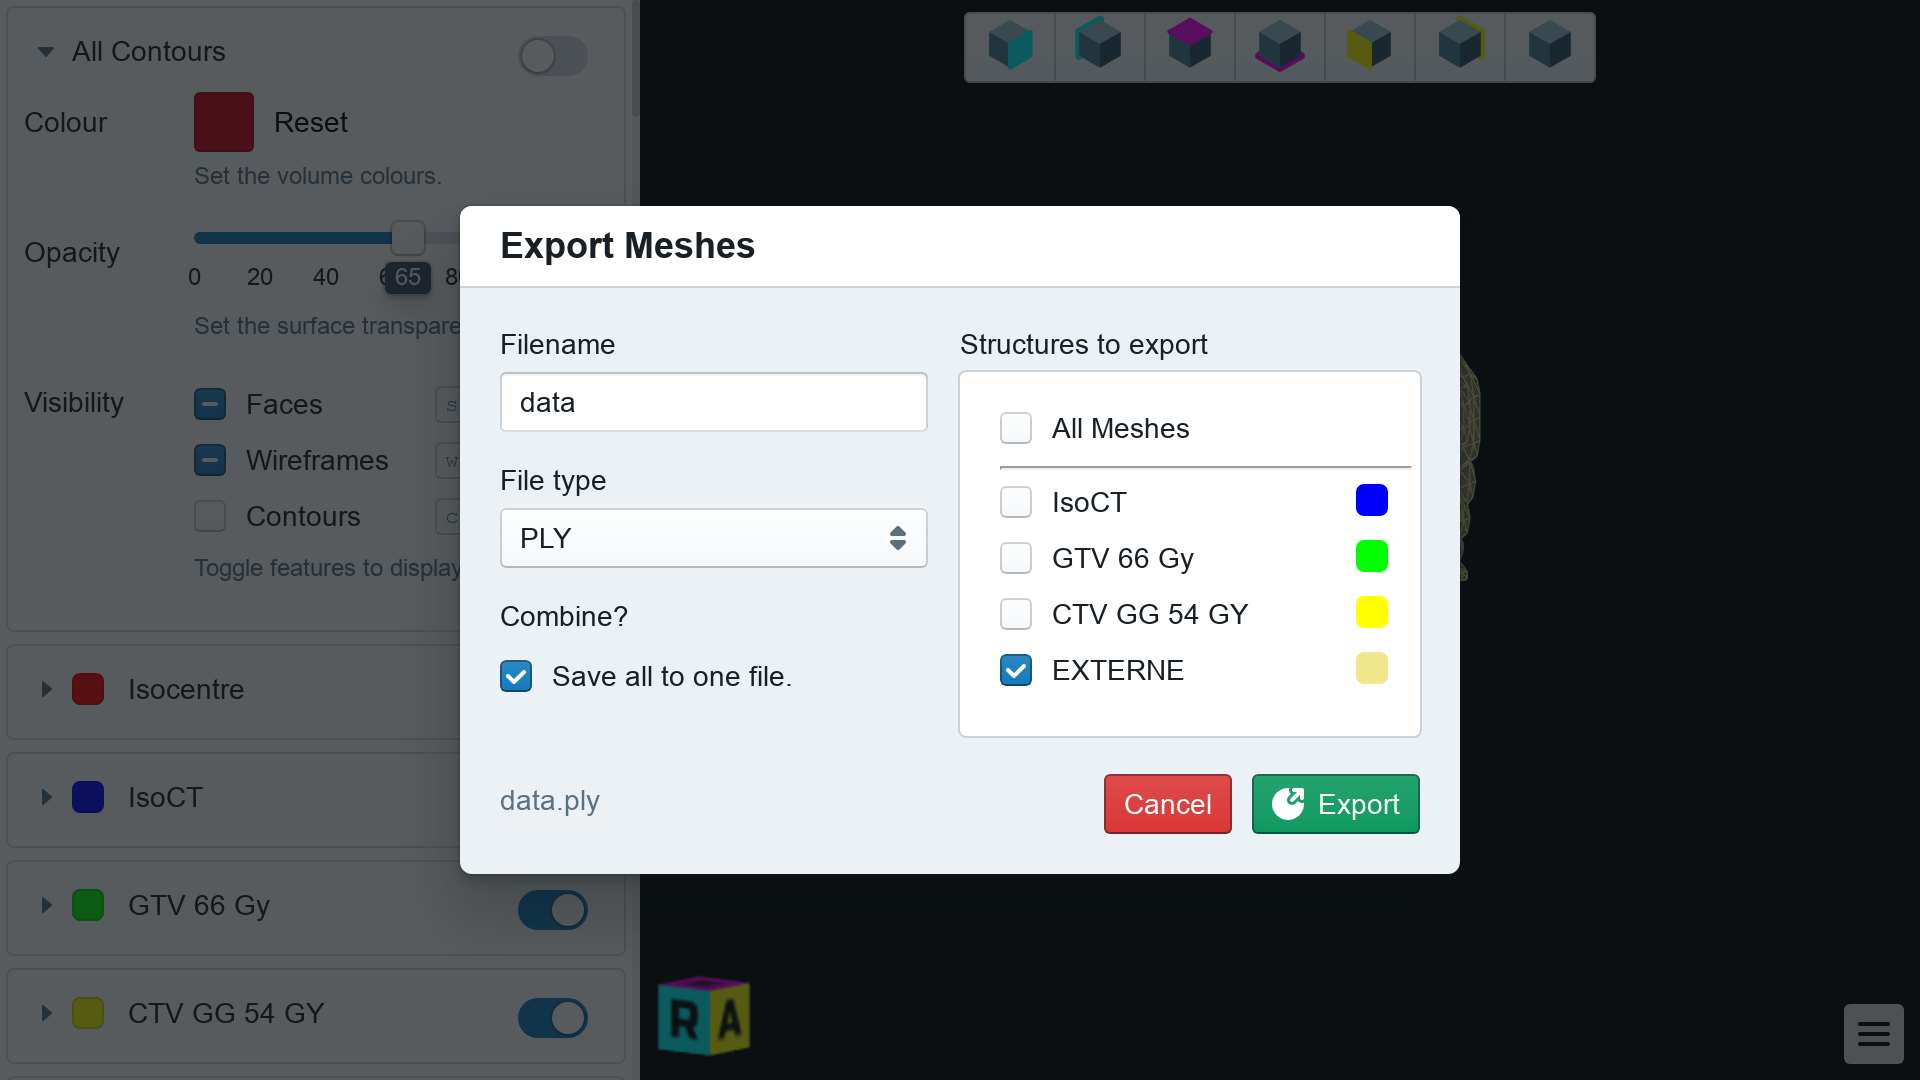Expand the IsoCT panel
The image size is (1920, 1080).
(46, 797)
